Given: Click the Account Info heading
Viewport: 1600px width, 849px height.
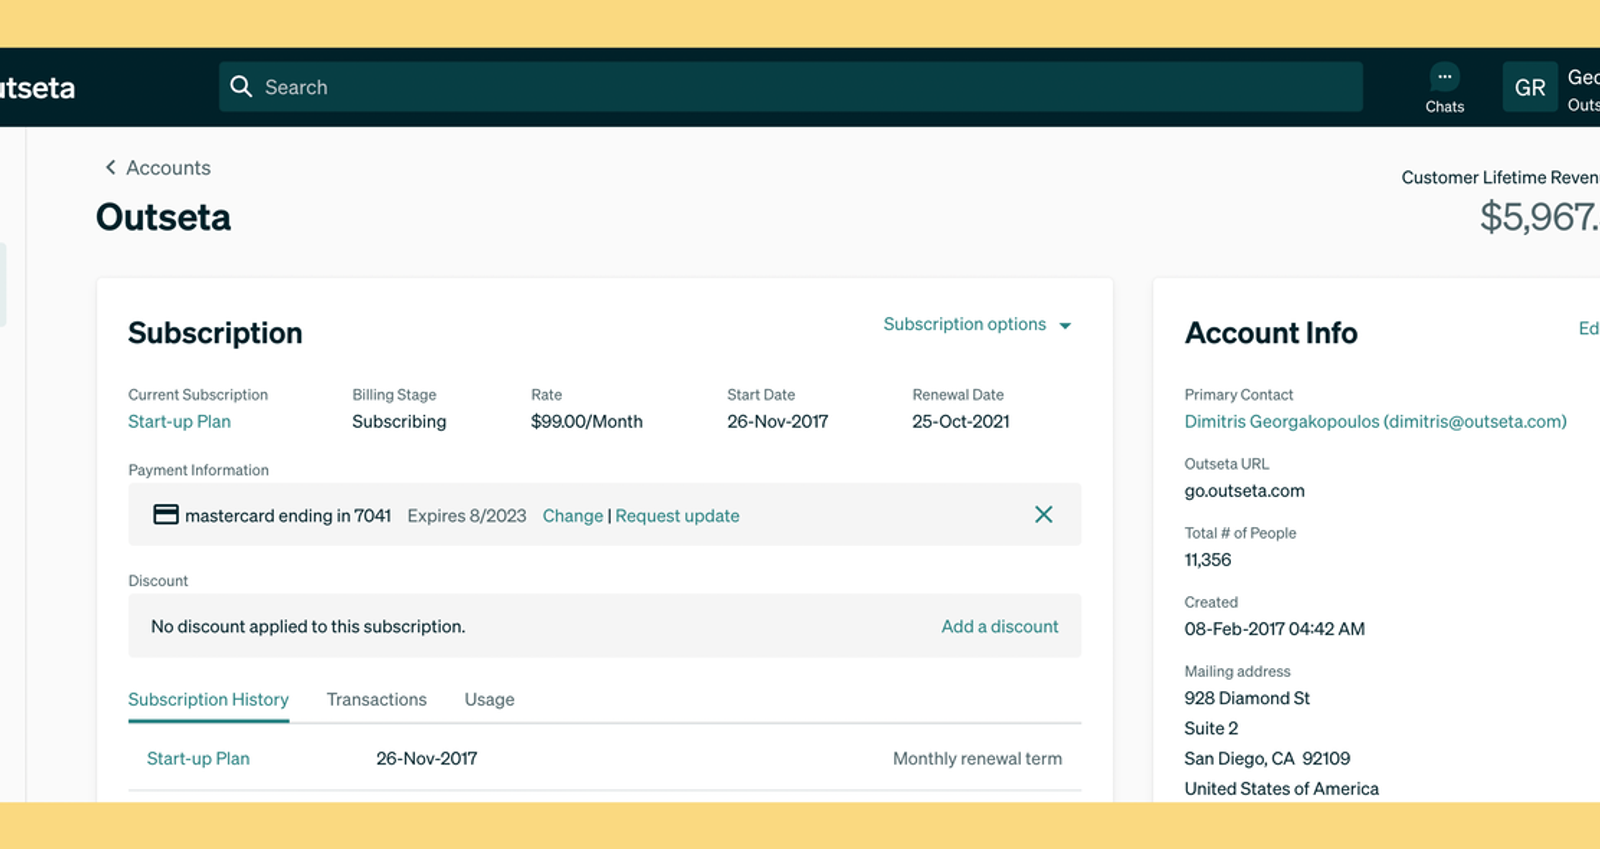Looking at the screenshot, I should point(1271,333).
